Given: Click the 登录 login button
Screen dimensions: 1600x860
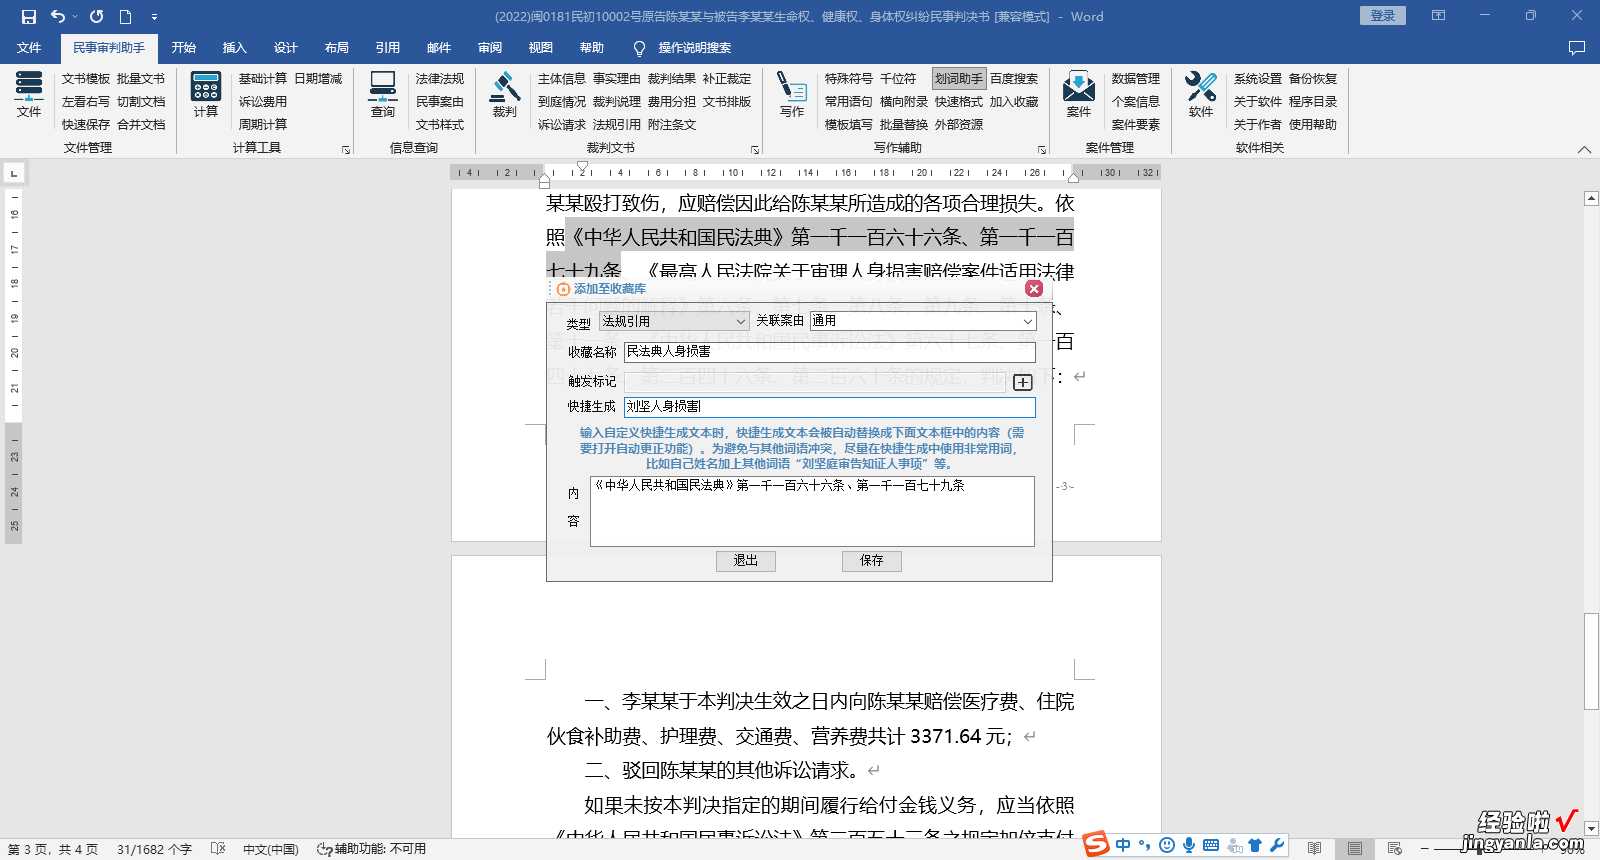Looking at the screenshot, I should (1383, 16).
